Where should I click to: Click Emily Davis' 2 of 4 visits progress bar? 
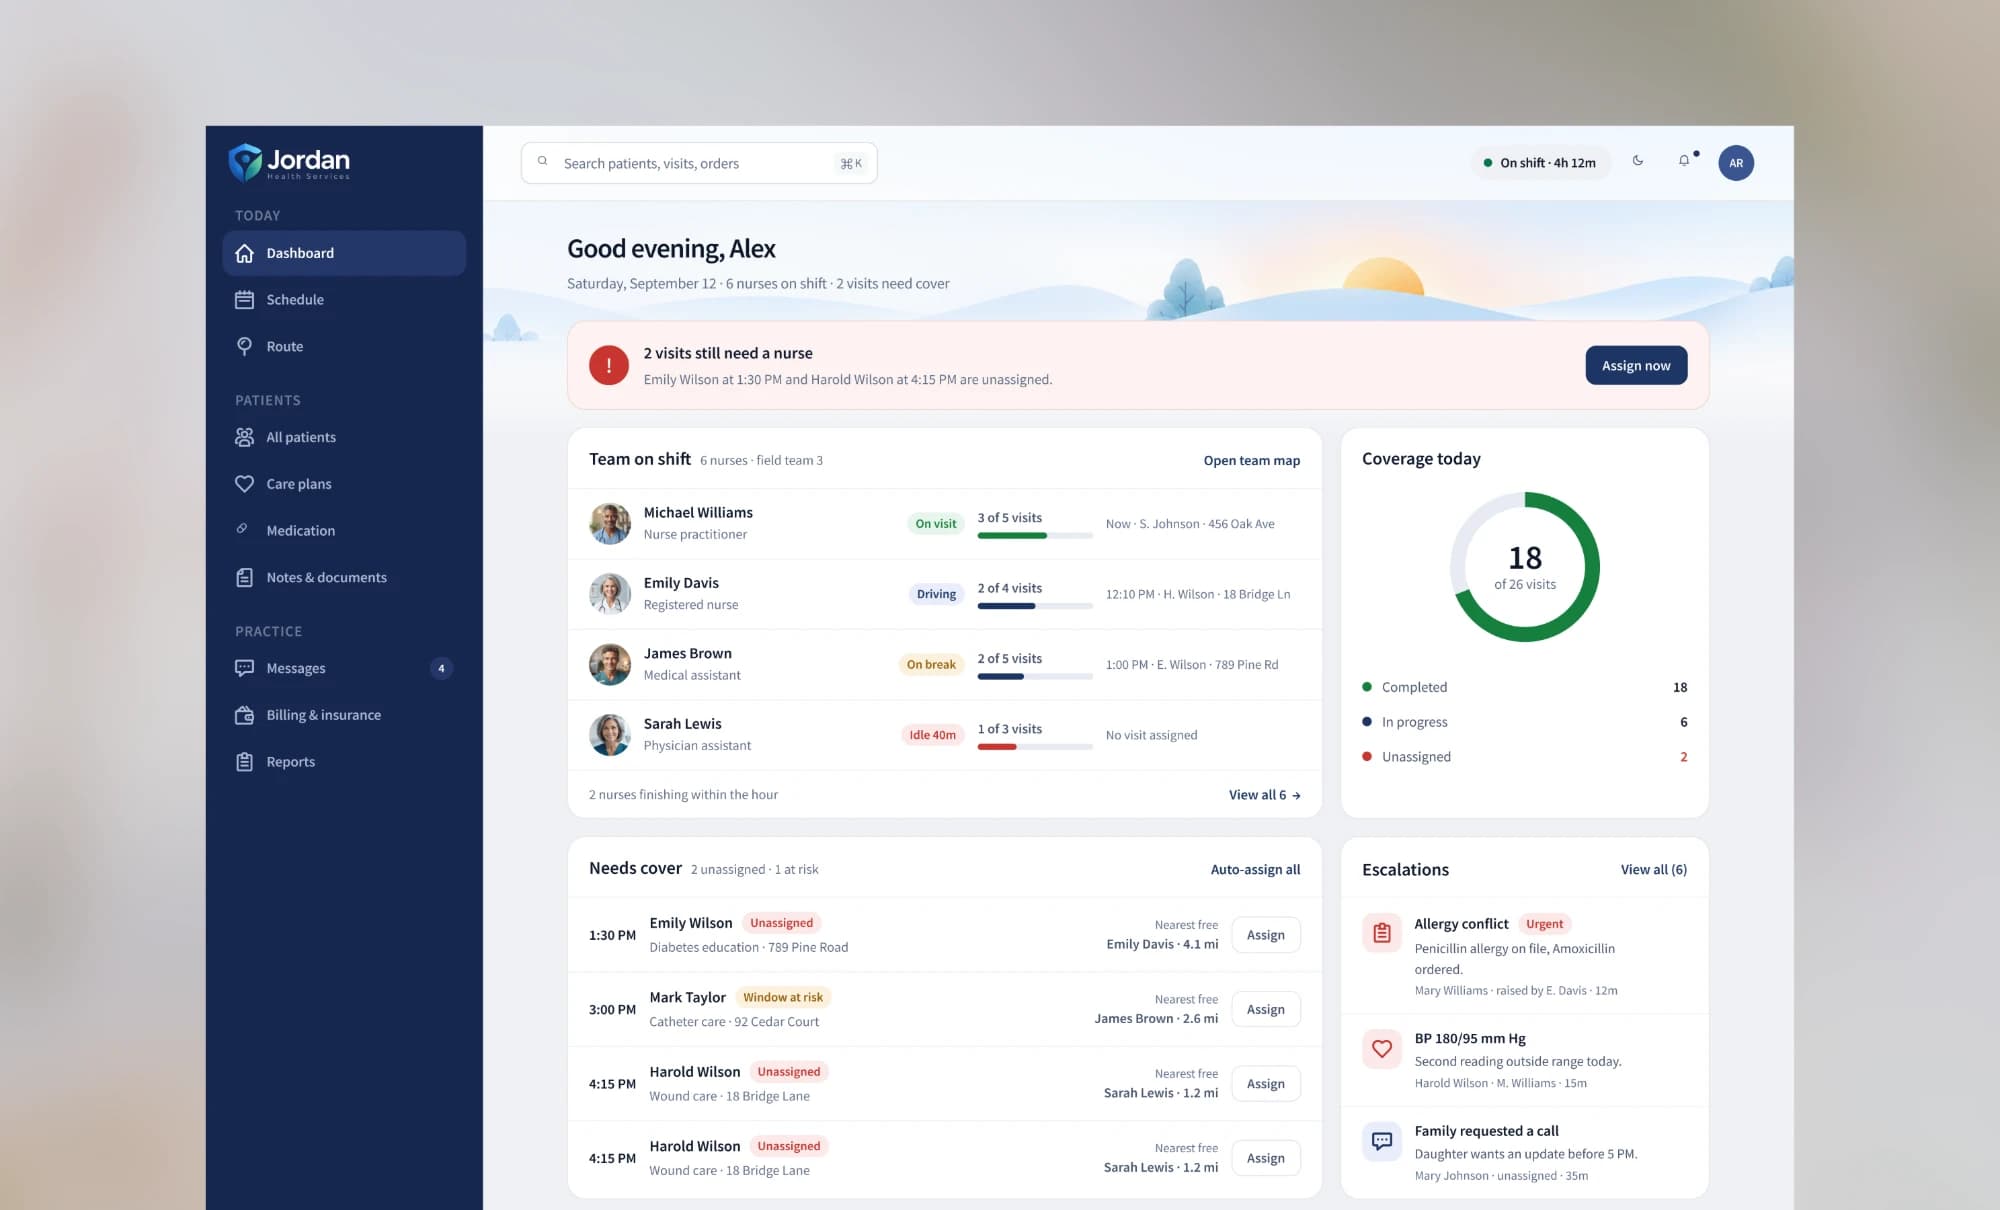1035,606
